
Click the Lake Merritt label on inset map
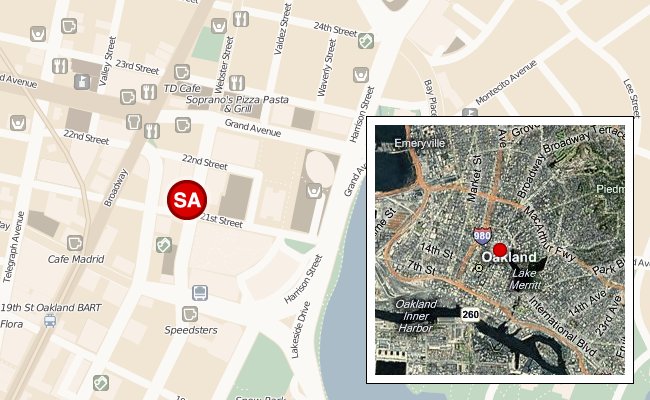[x=525, y=279]
